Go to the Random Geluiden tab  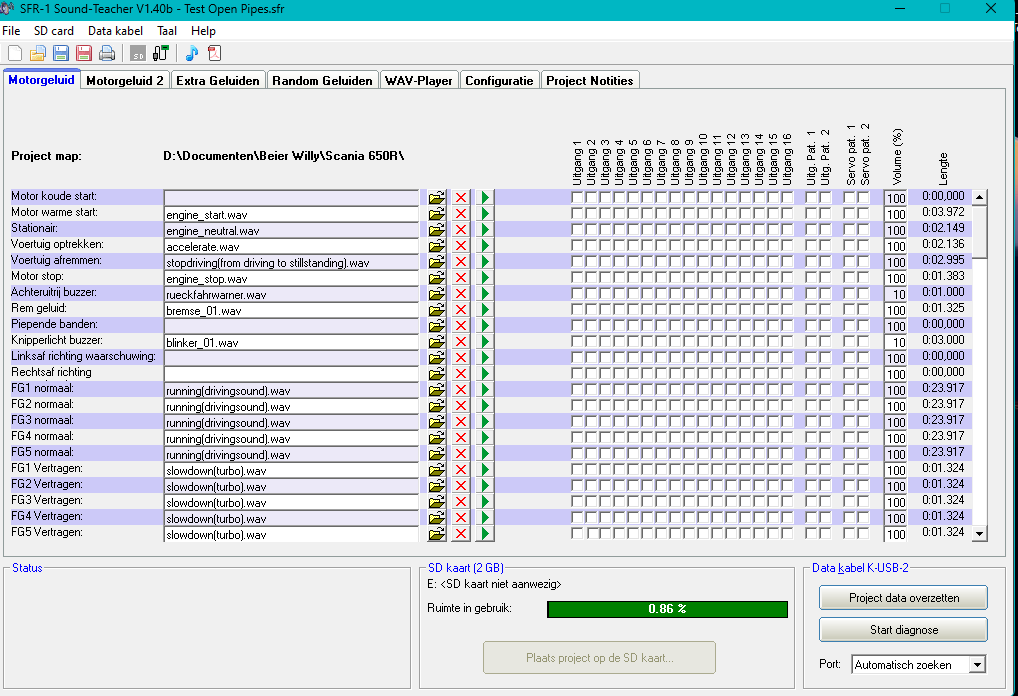322,81
